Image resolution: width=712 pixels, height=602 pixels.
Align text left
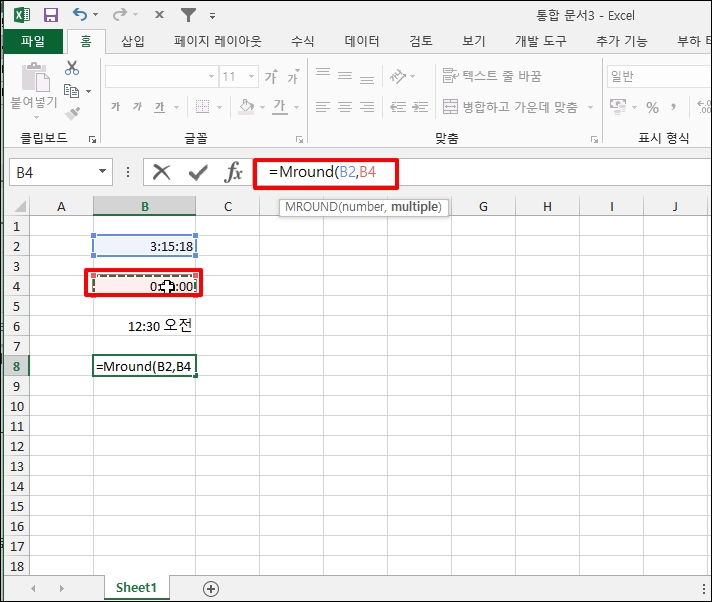click(323, 107)
